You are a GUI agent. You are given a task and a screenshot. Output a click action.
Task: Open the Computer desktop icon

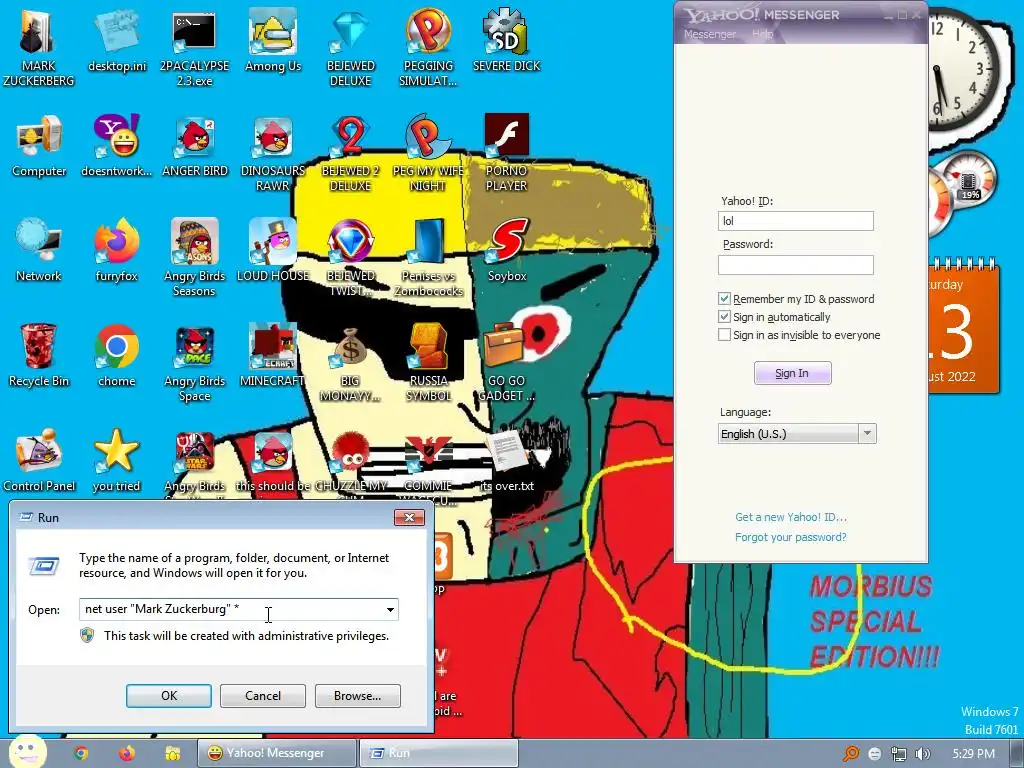39,146
